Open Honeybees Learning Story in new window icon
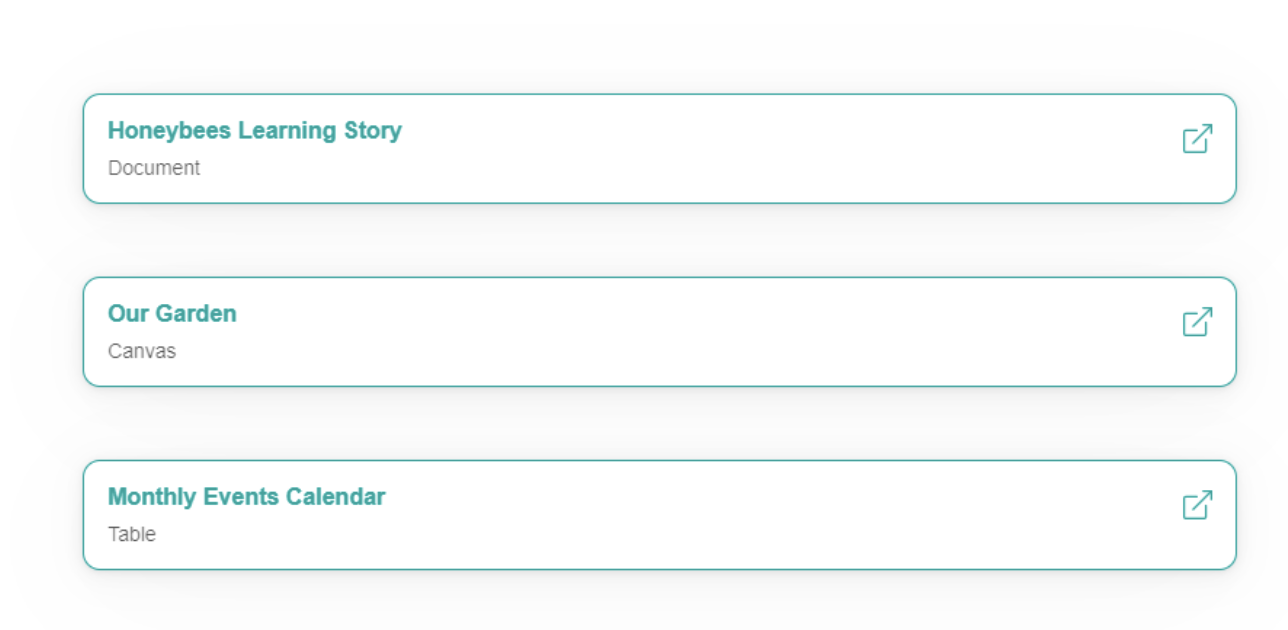Viewport: 1288px width, 630px height. point(1197,139)
